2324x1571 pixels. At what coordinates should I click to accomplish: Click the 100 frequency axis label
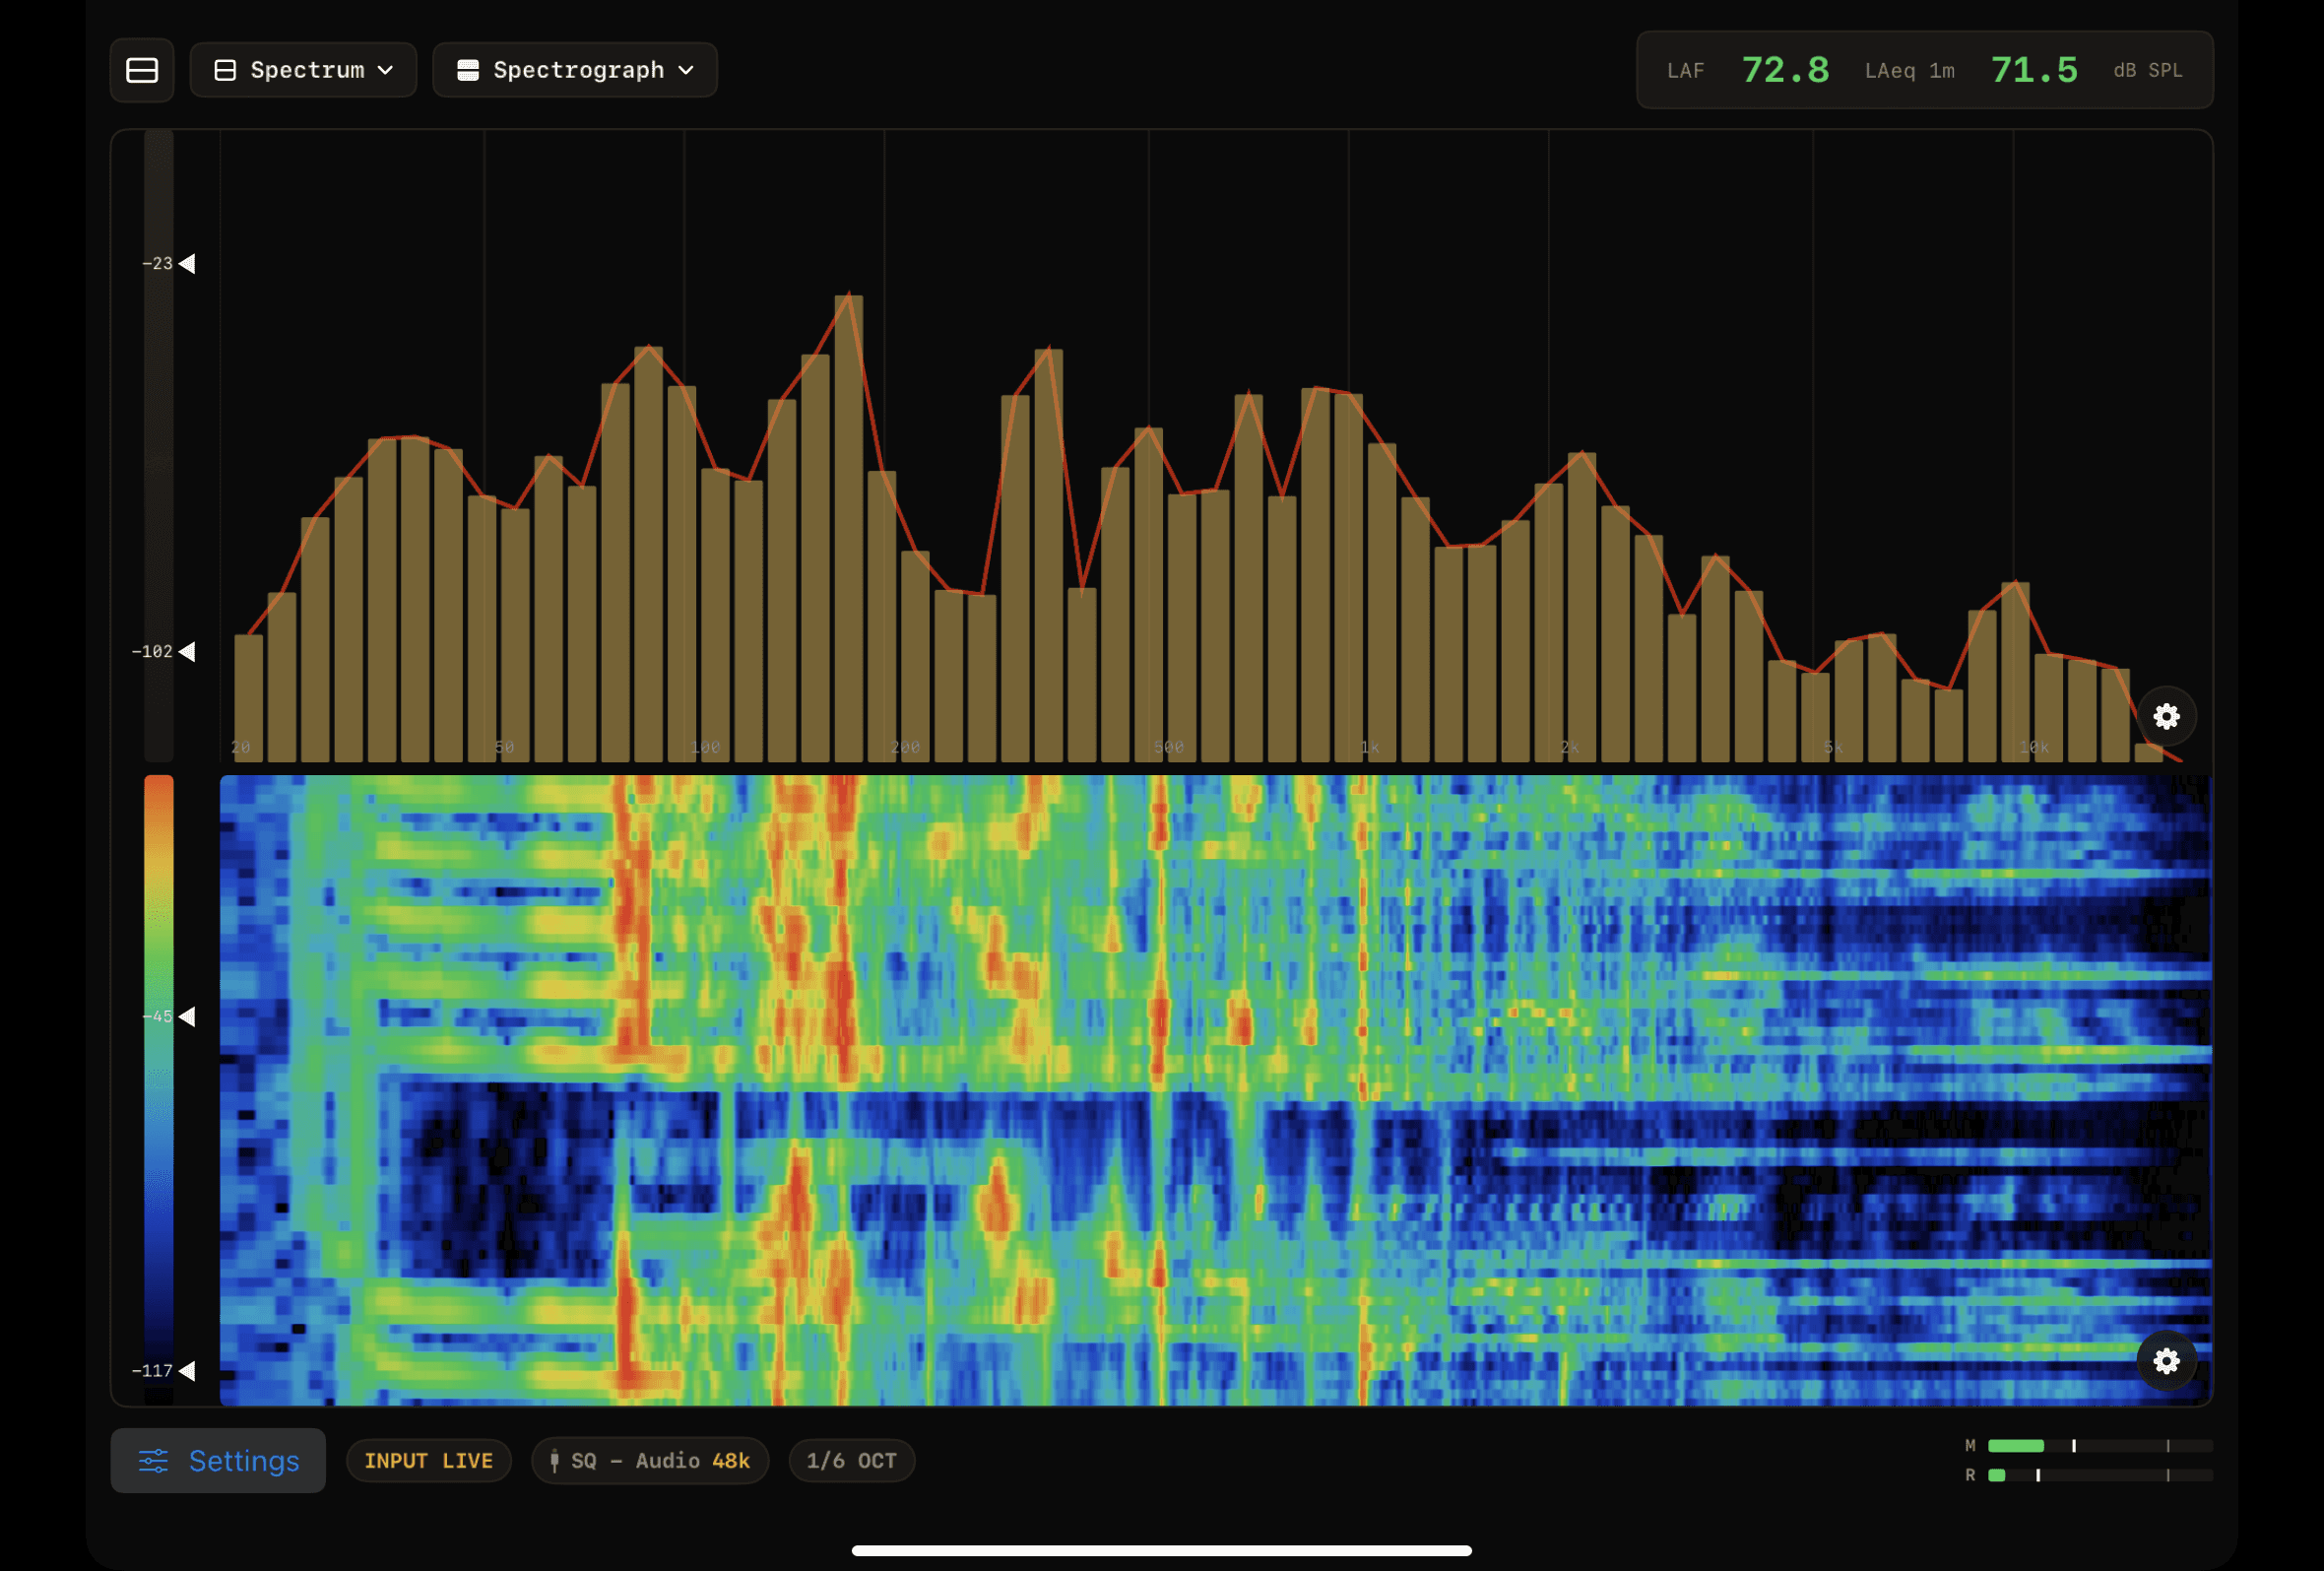(705, 747)
